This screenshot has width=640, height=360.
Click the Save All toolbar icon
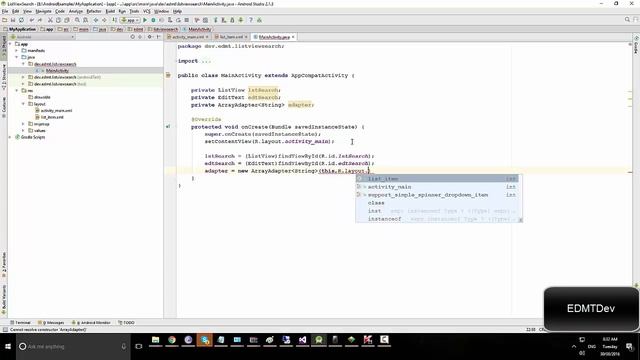pos(13,20)
